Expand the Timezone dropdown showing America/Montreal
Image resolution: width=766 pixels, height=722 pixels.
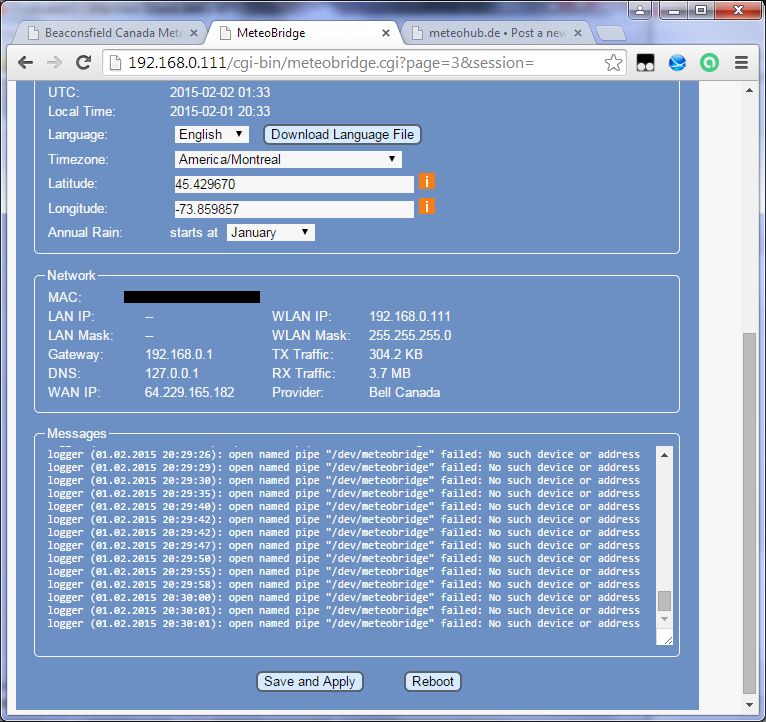pyautogui.click(x=287, y=159)
